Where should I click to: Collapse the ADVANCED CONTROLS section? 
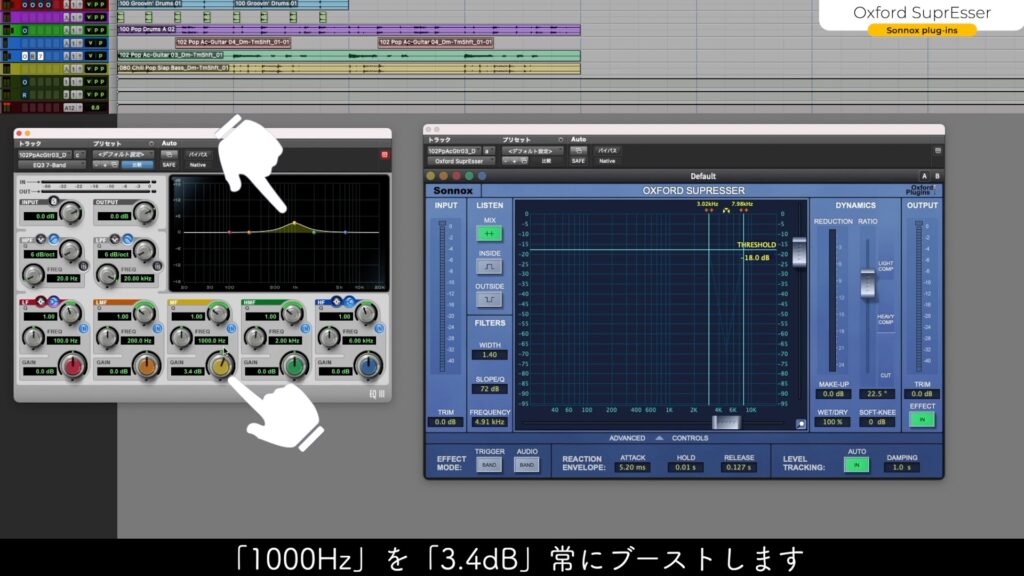click(x=659, y=438)
